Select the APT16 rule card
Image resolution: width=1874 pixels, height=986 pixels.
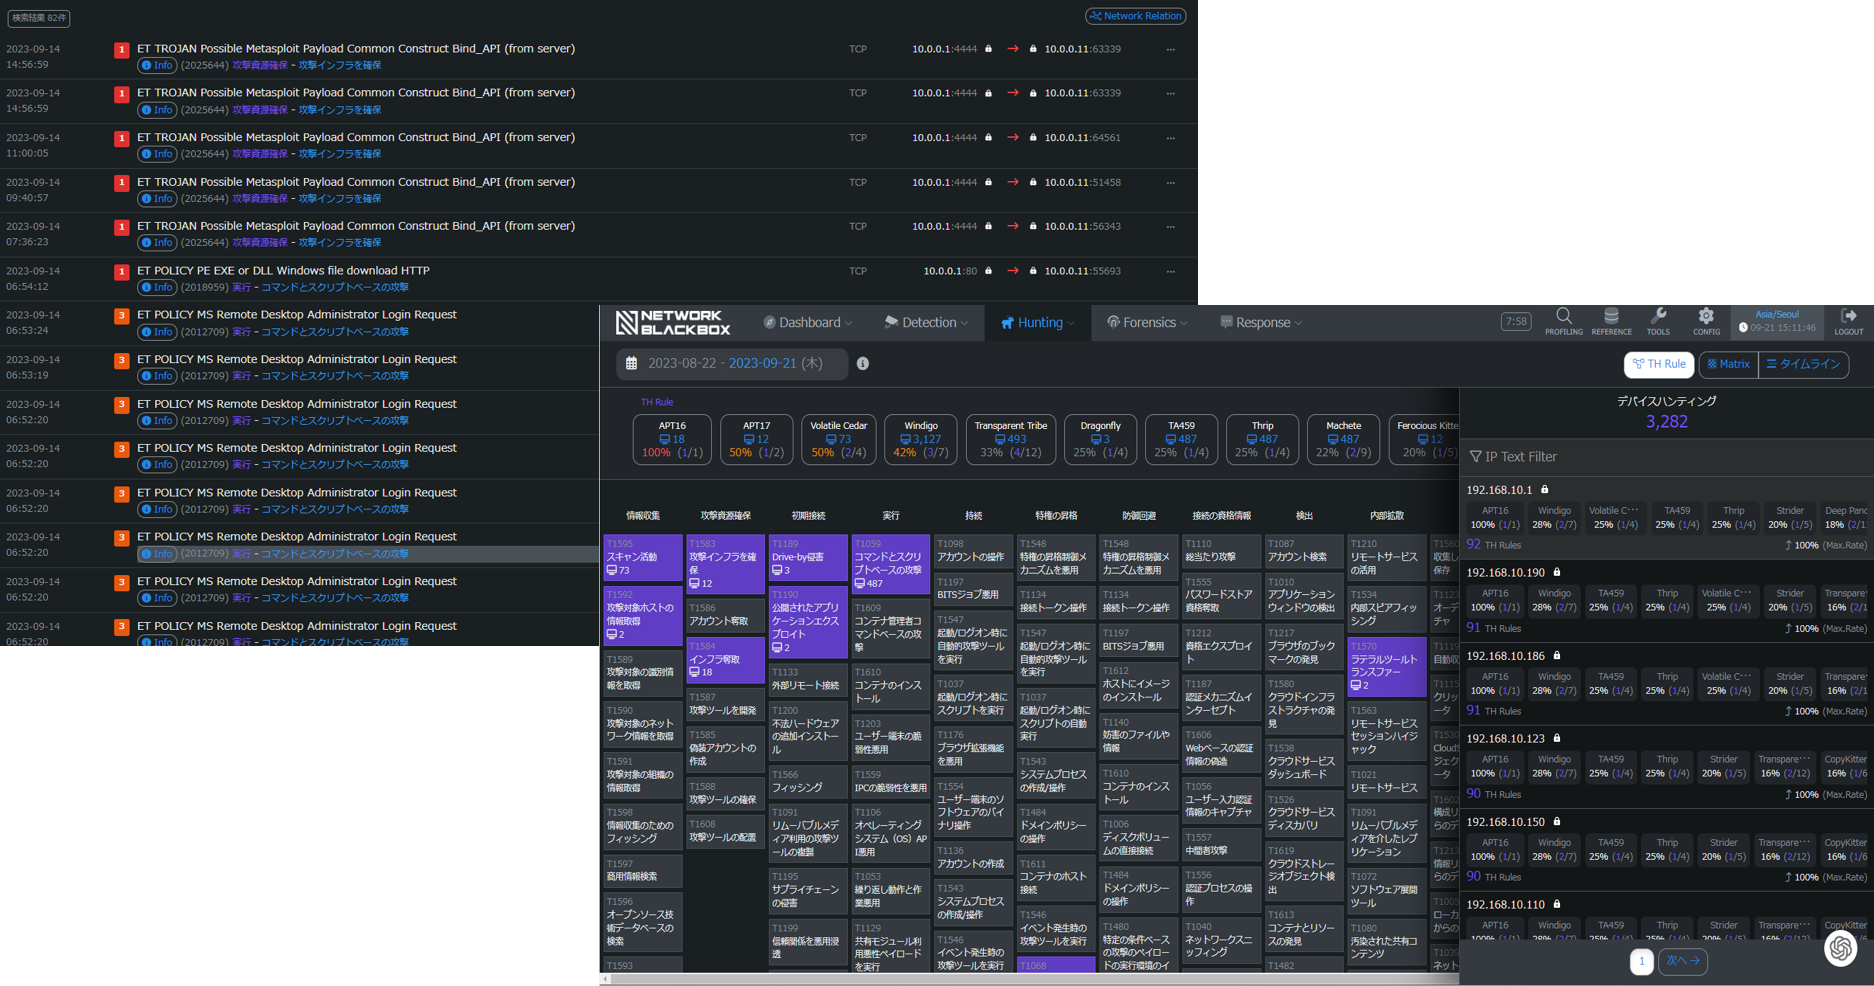(x=672, y=439)
